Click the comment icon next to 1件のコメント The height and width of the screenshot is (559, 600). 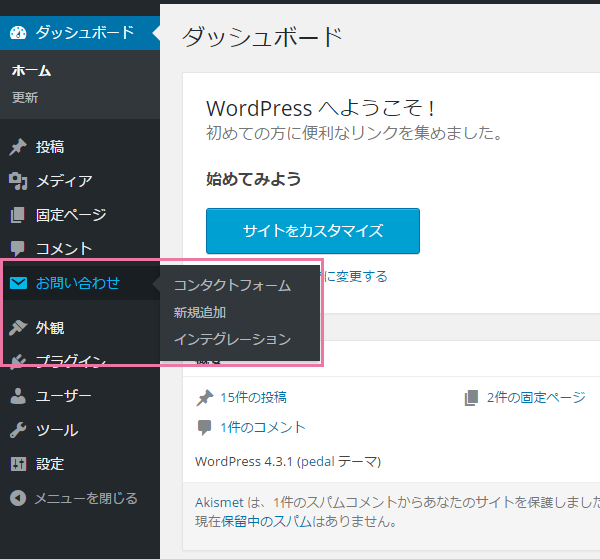coord(204,427)
